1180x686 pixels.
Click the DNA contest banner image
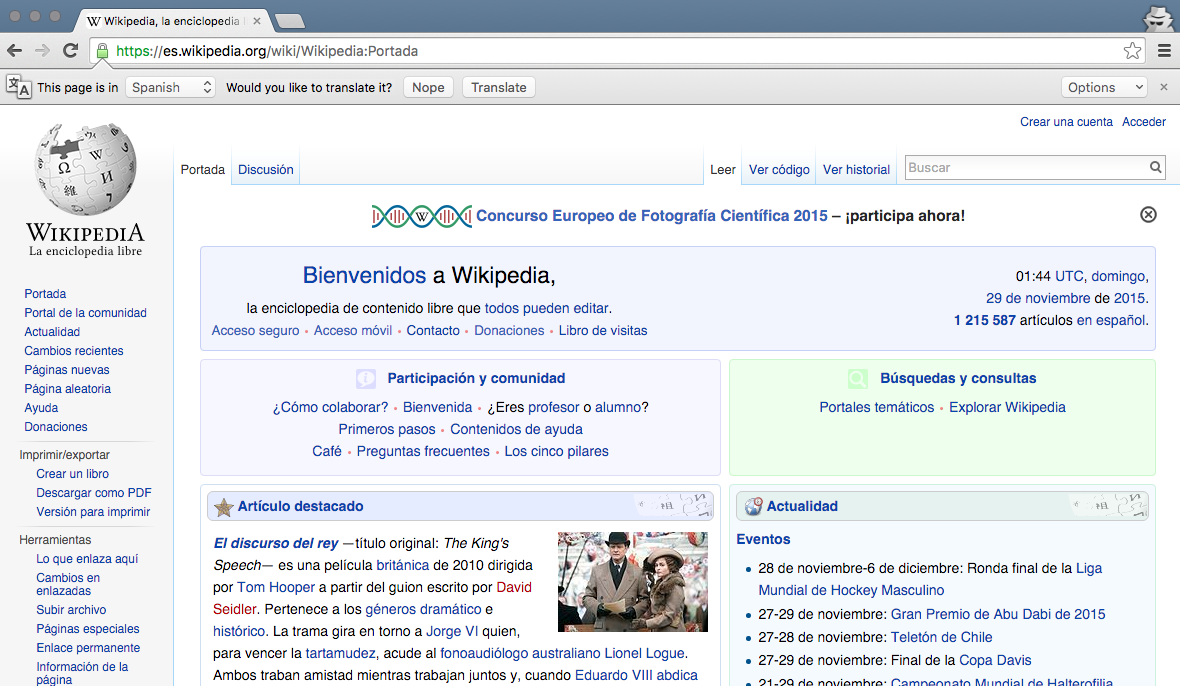coord(421,217)
